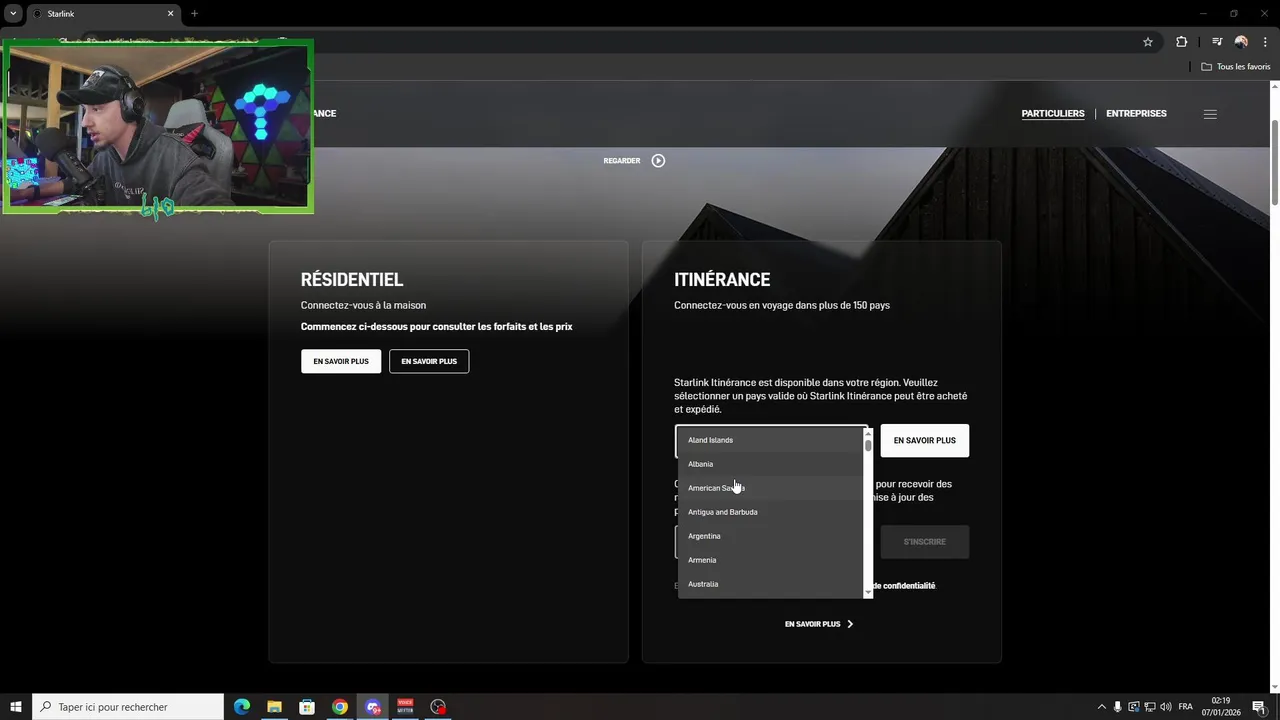Open the round red-black taskbar app icon
Viewport: 1280px width, 720px height.
point(438,707)
